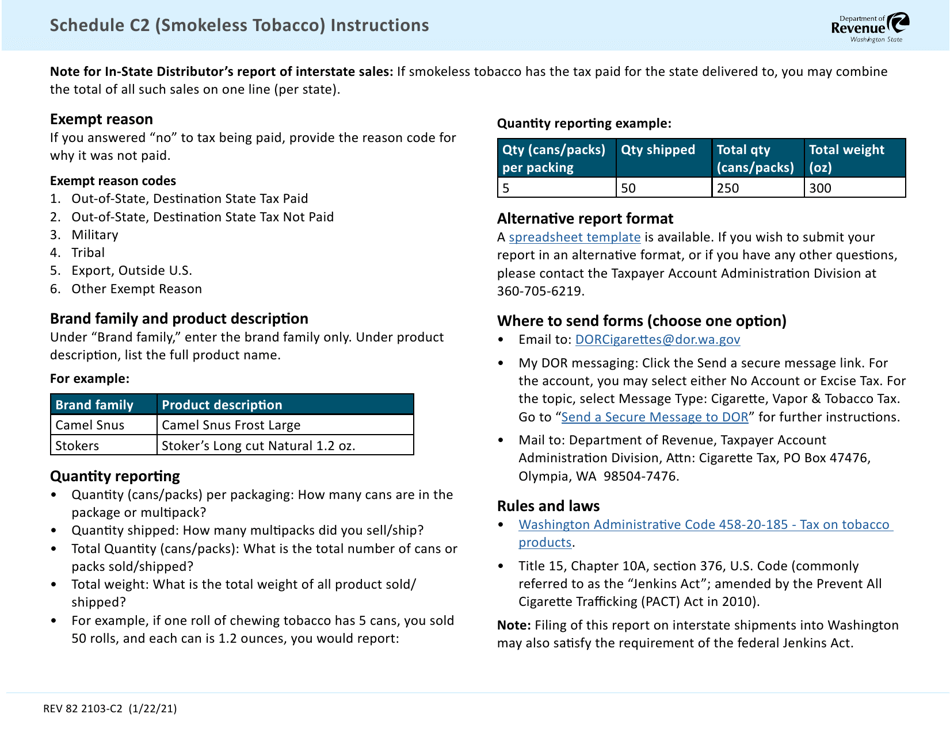The image size is (950, 733).
Task: Click "Note for In-State Distributor's report" bold text
Action: click(x=221, y=71)
